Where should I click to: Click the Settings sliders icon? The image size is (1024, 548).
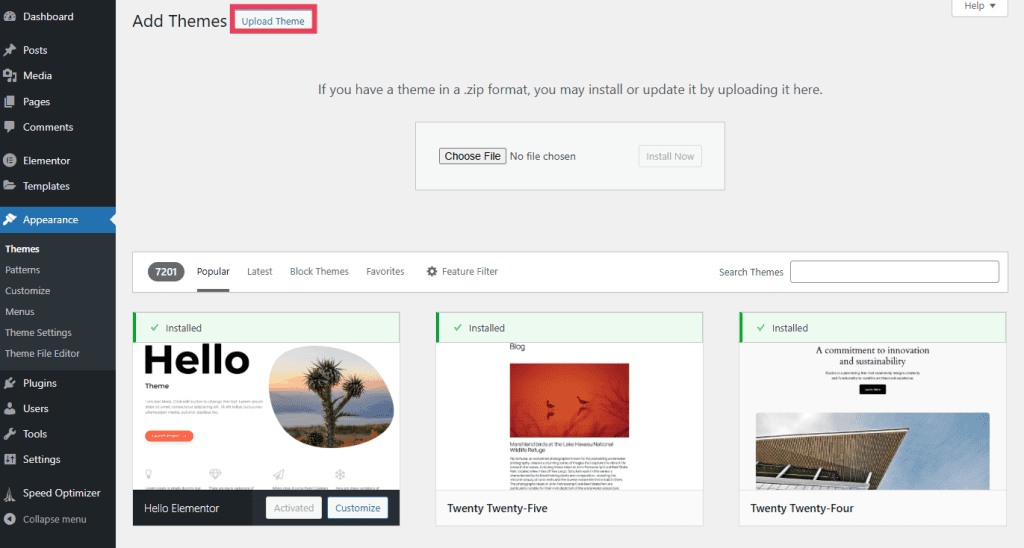(10, 459)
